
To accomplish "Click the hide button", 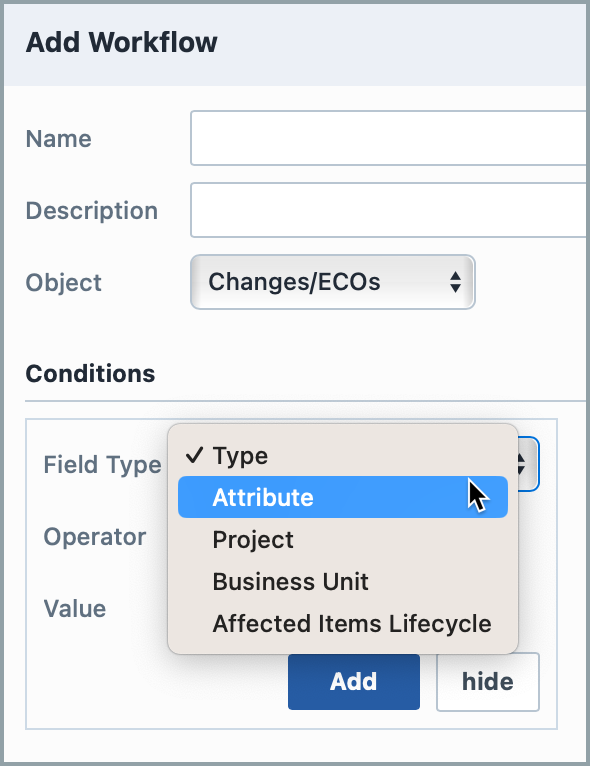I will pos(487,681).
